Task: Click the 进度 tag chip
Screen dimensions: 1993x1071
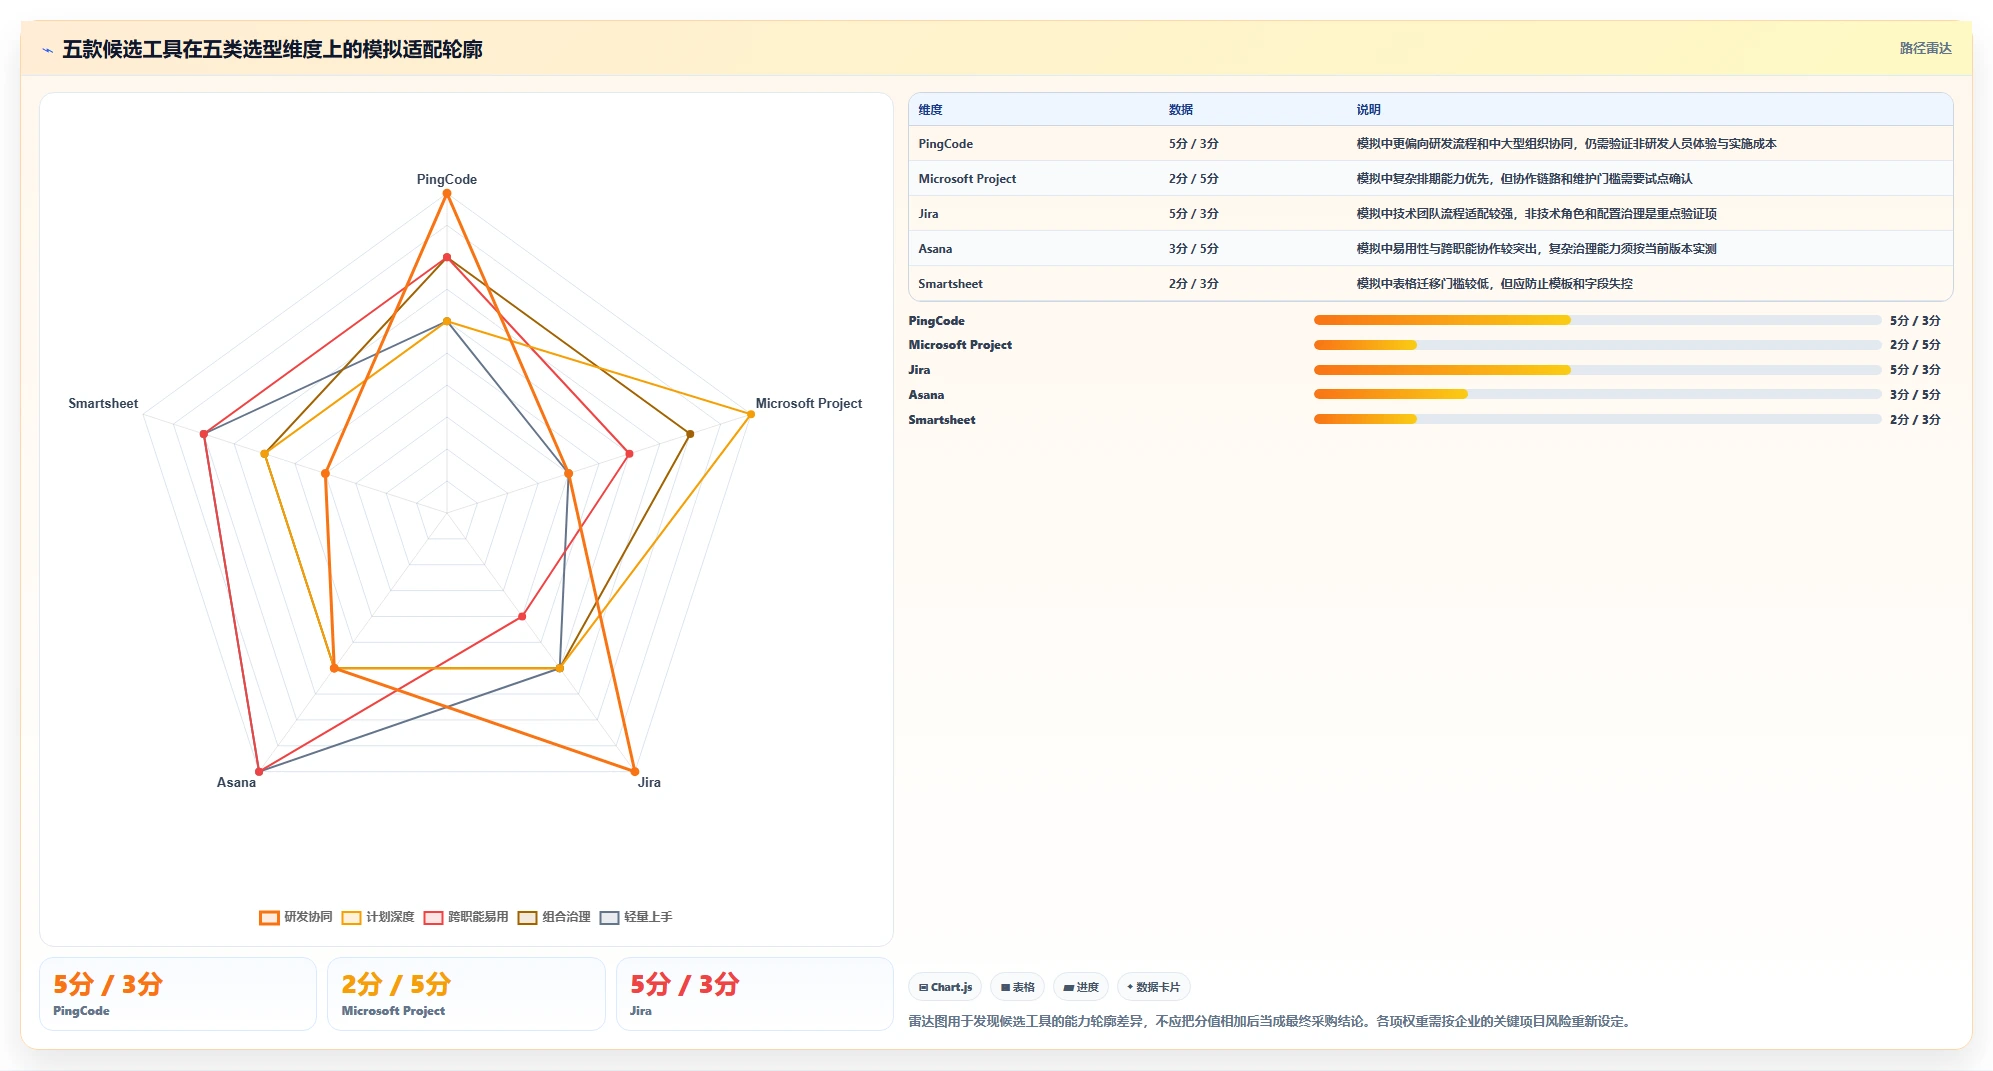Action: click(x=1081, y=987)
